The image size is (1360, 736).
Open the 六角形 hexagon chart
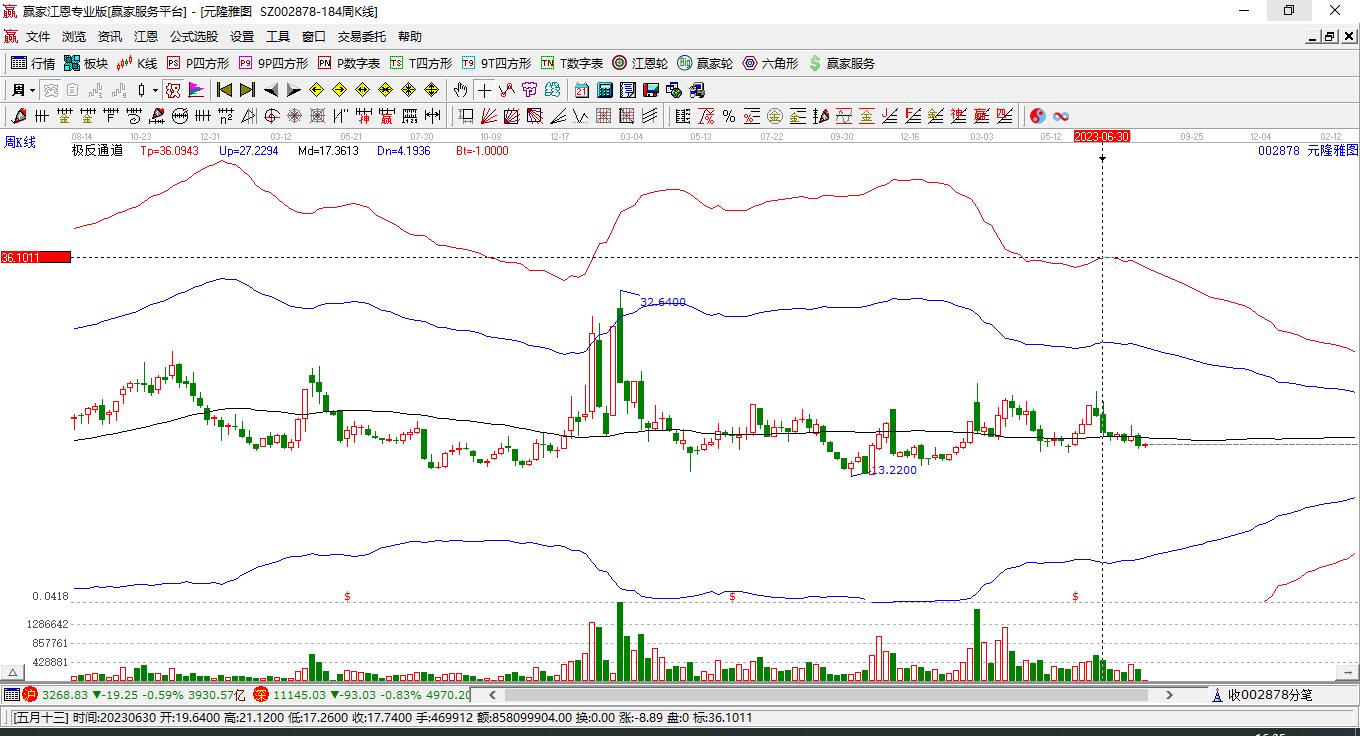point(770,63)
